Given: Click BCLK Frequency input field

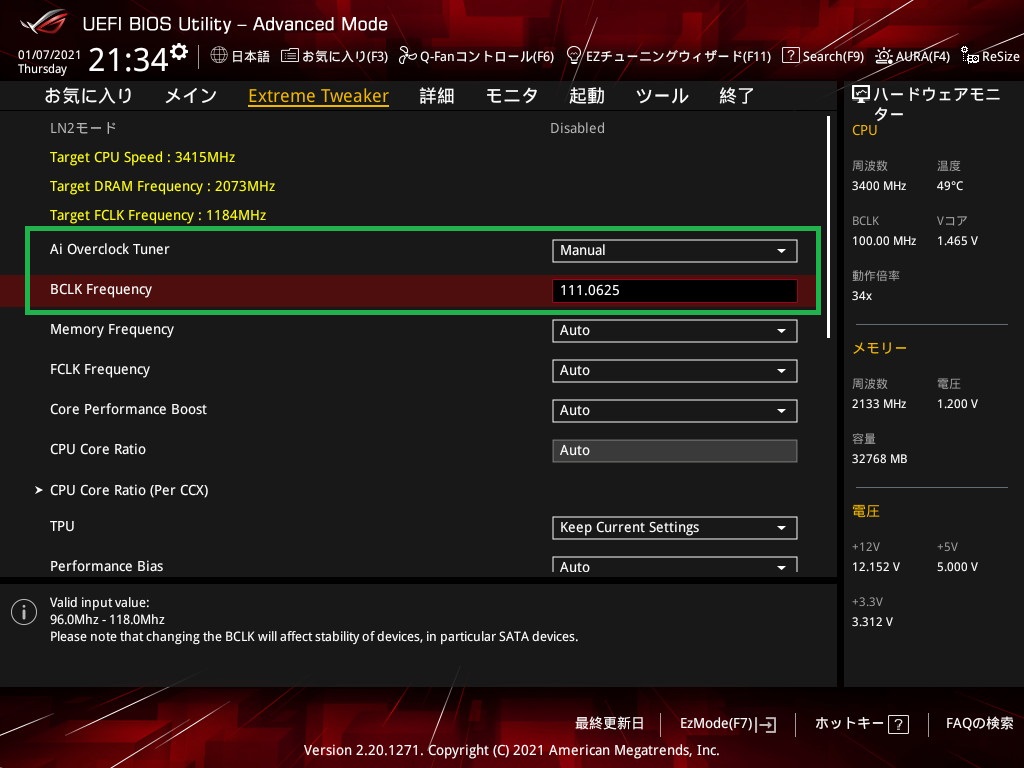Looking at the screenshot, I should pyautogui.click(x=675, y=291).
